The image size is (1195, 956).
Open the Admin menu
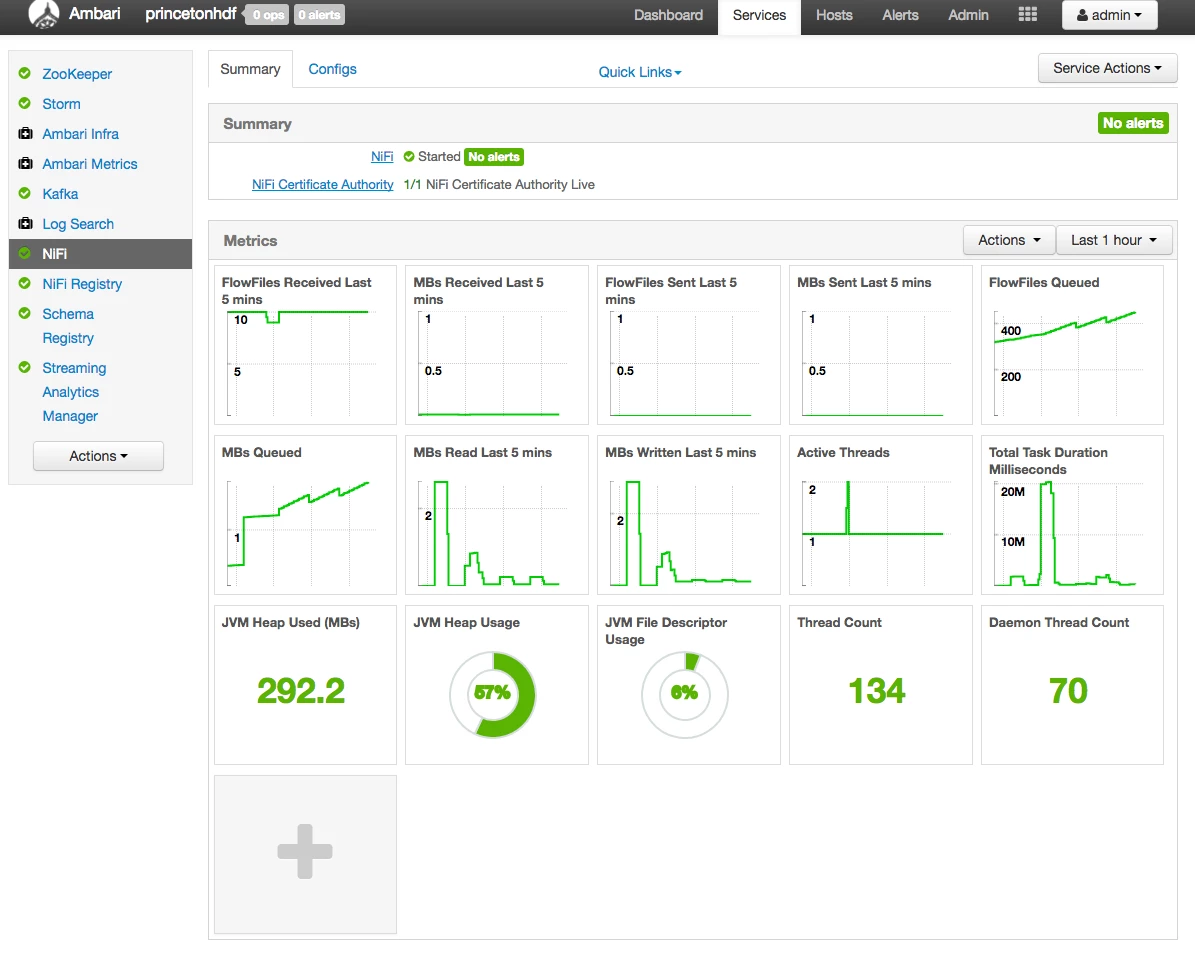click(x=968, y=15)
